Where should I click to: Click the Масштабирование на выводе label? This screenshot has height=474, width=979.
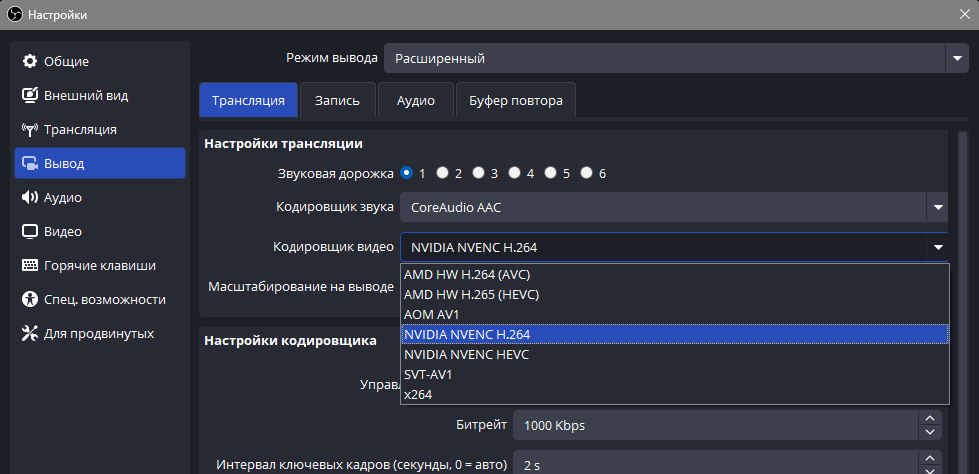[x=301, y=287]
